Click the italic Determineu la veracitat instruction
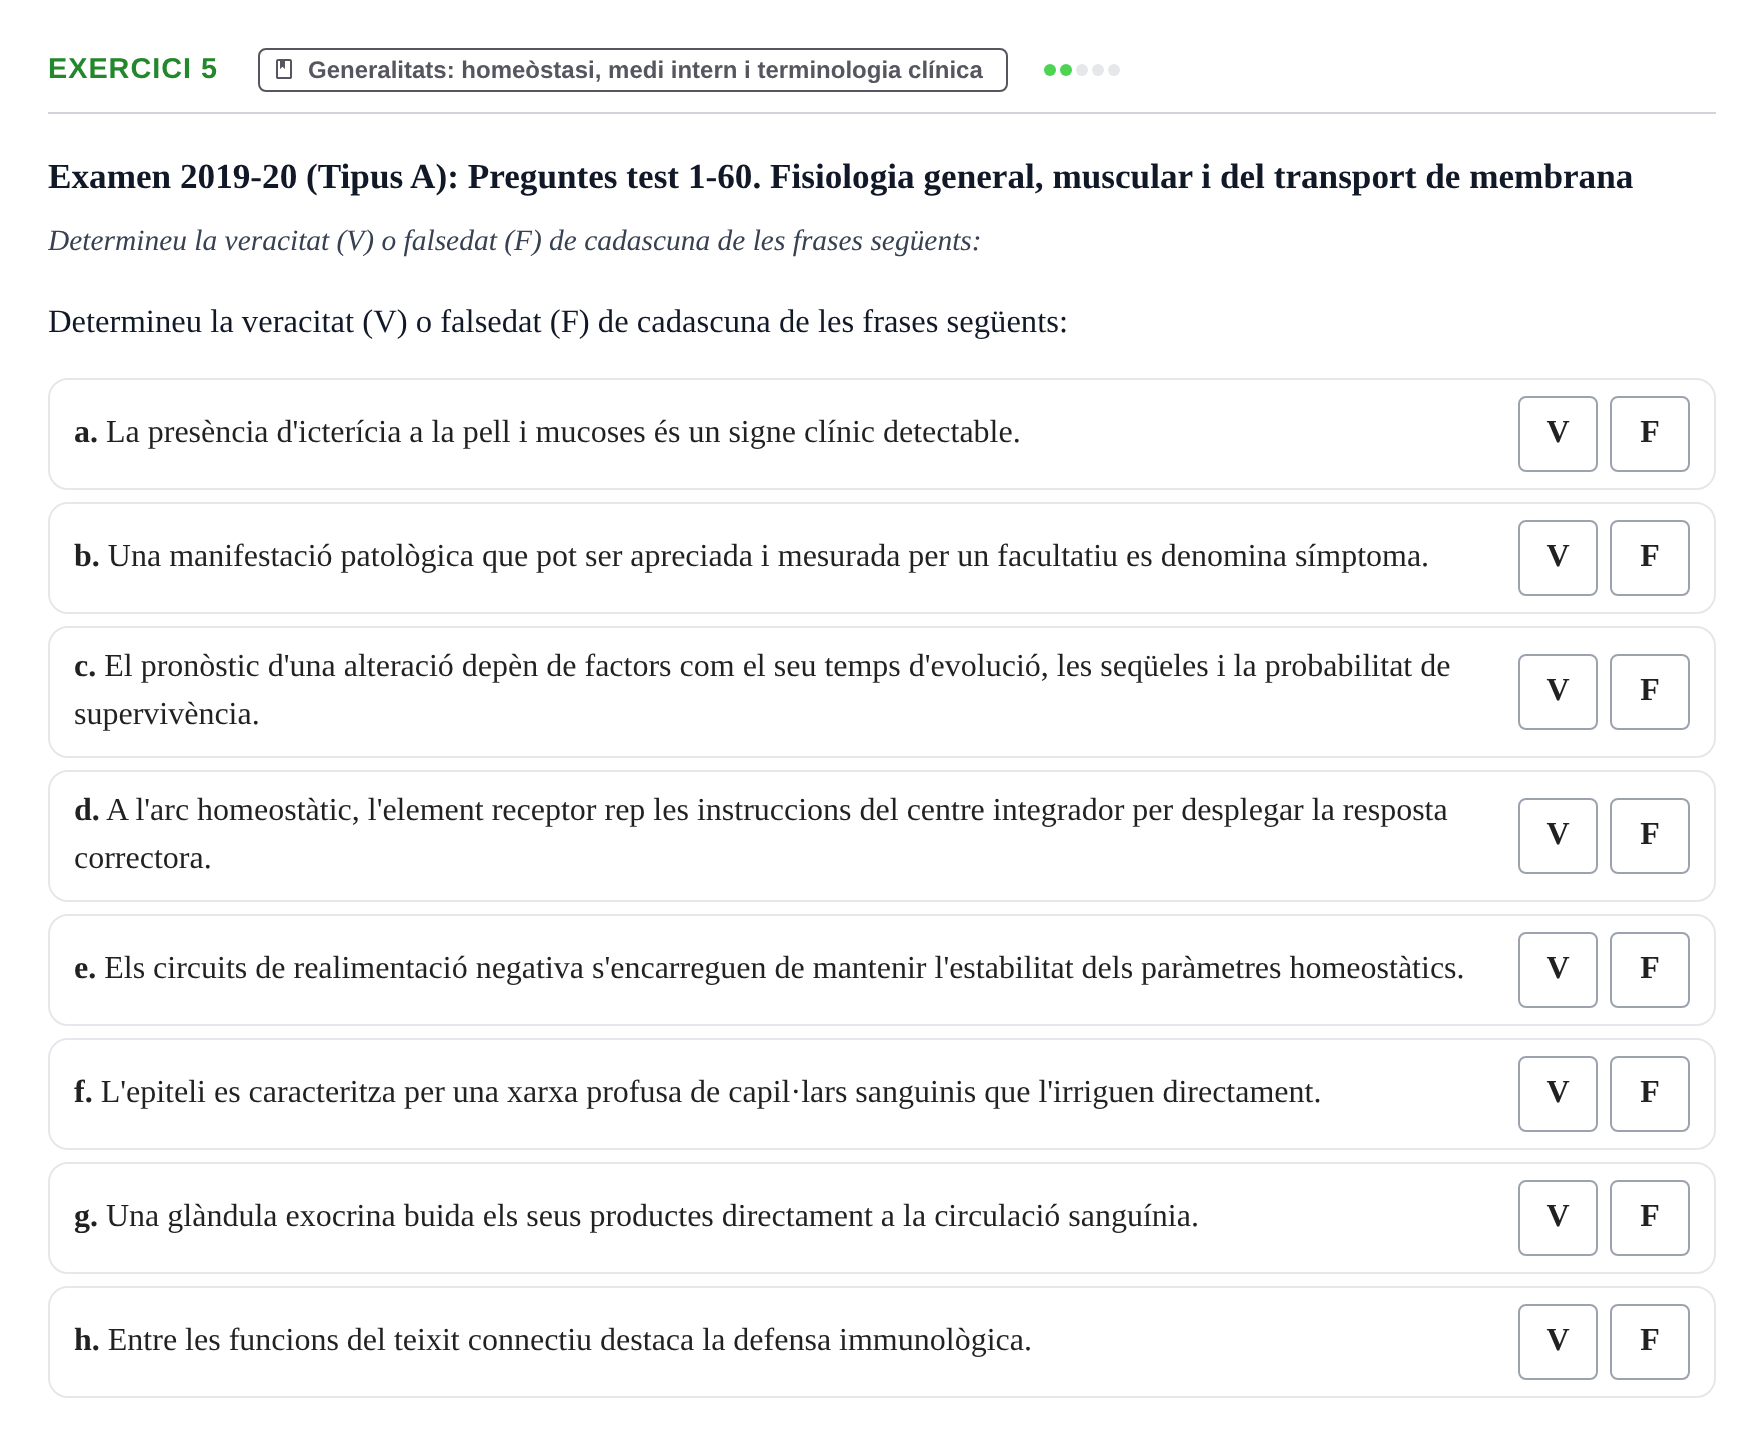 click(514, 241)
